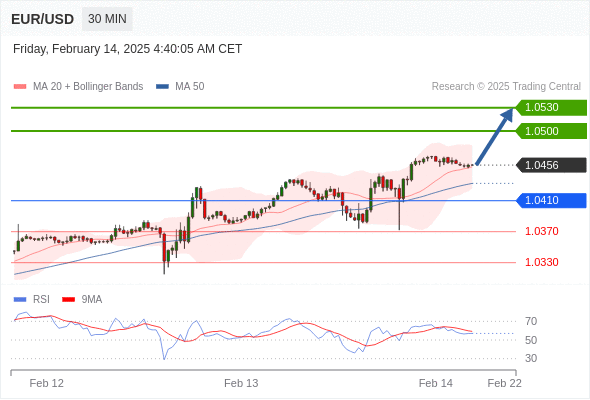Click the Feb 14 date axis label
The image size is (590, 400).
[436, 383]
